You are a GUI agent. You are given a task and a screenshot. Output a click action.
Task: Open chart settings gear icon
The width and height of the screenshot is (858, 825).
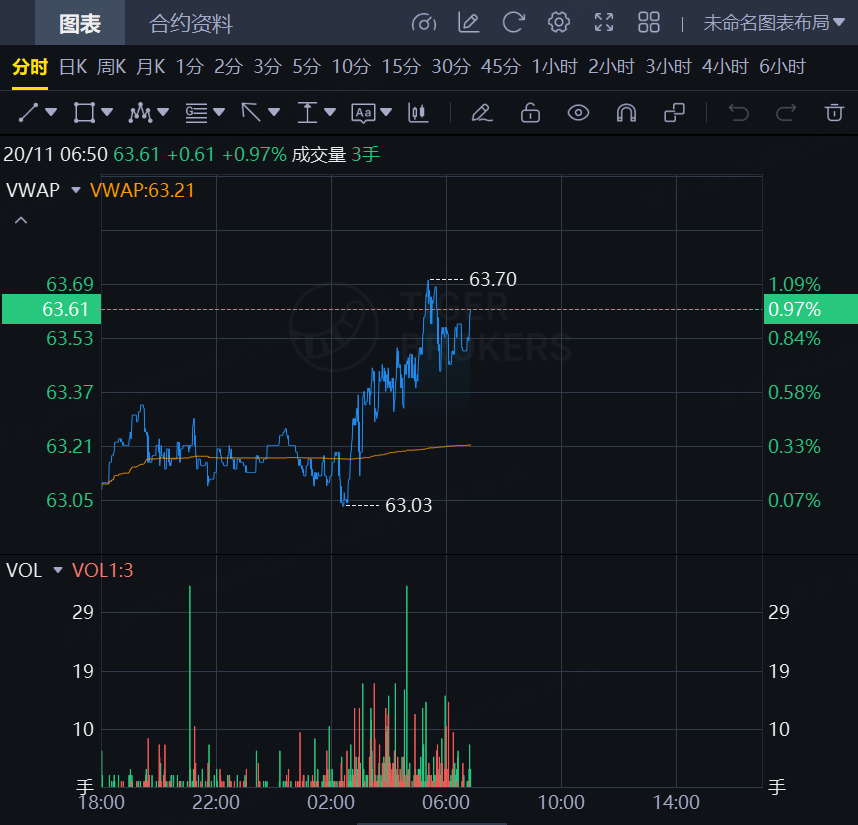click(x=559, y=22)
